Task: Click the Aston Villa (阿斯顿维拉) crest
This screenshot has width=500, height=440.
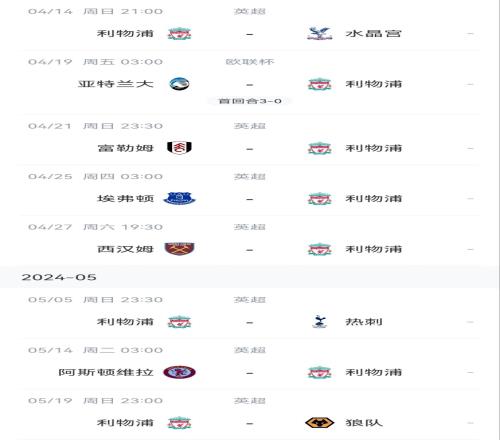Action: tap(179, 372)
